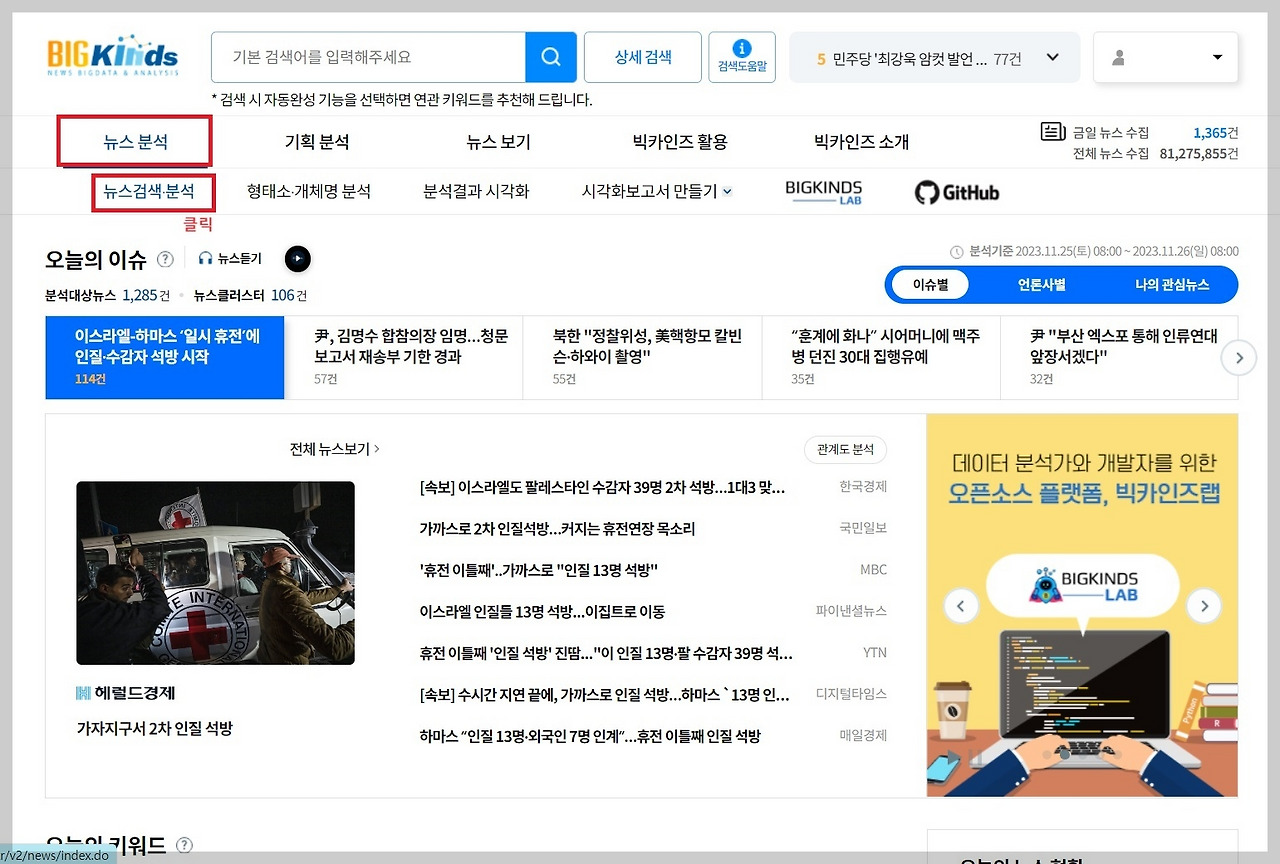This screenshot has width=1280, height=864.
Task: Select the 김명수 합참의장 임명 issue tab
Action: pyautogui.click(x=404, y=358)
